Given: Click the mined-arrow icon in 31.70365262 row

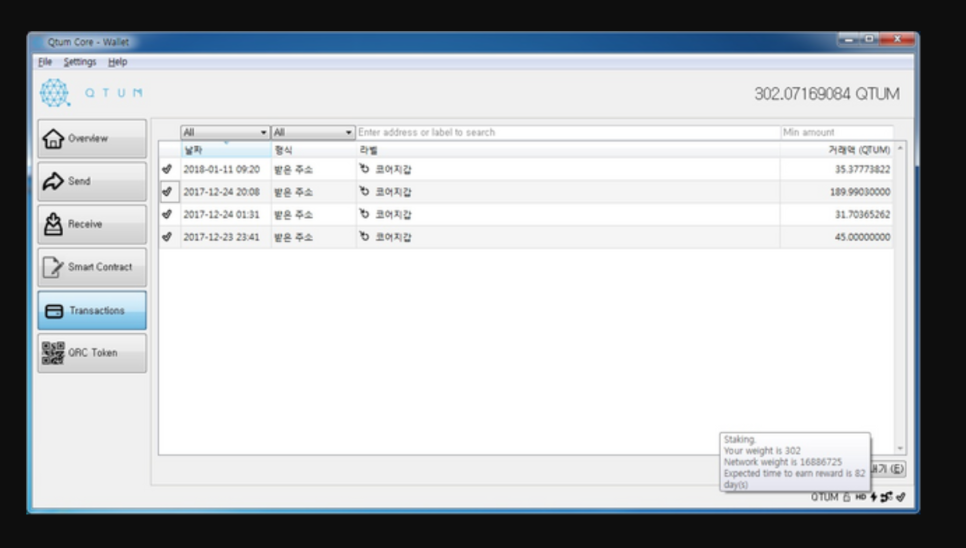Looking at the screenshot, I should click(x=364, y=214).
